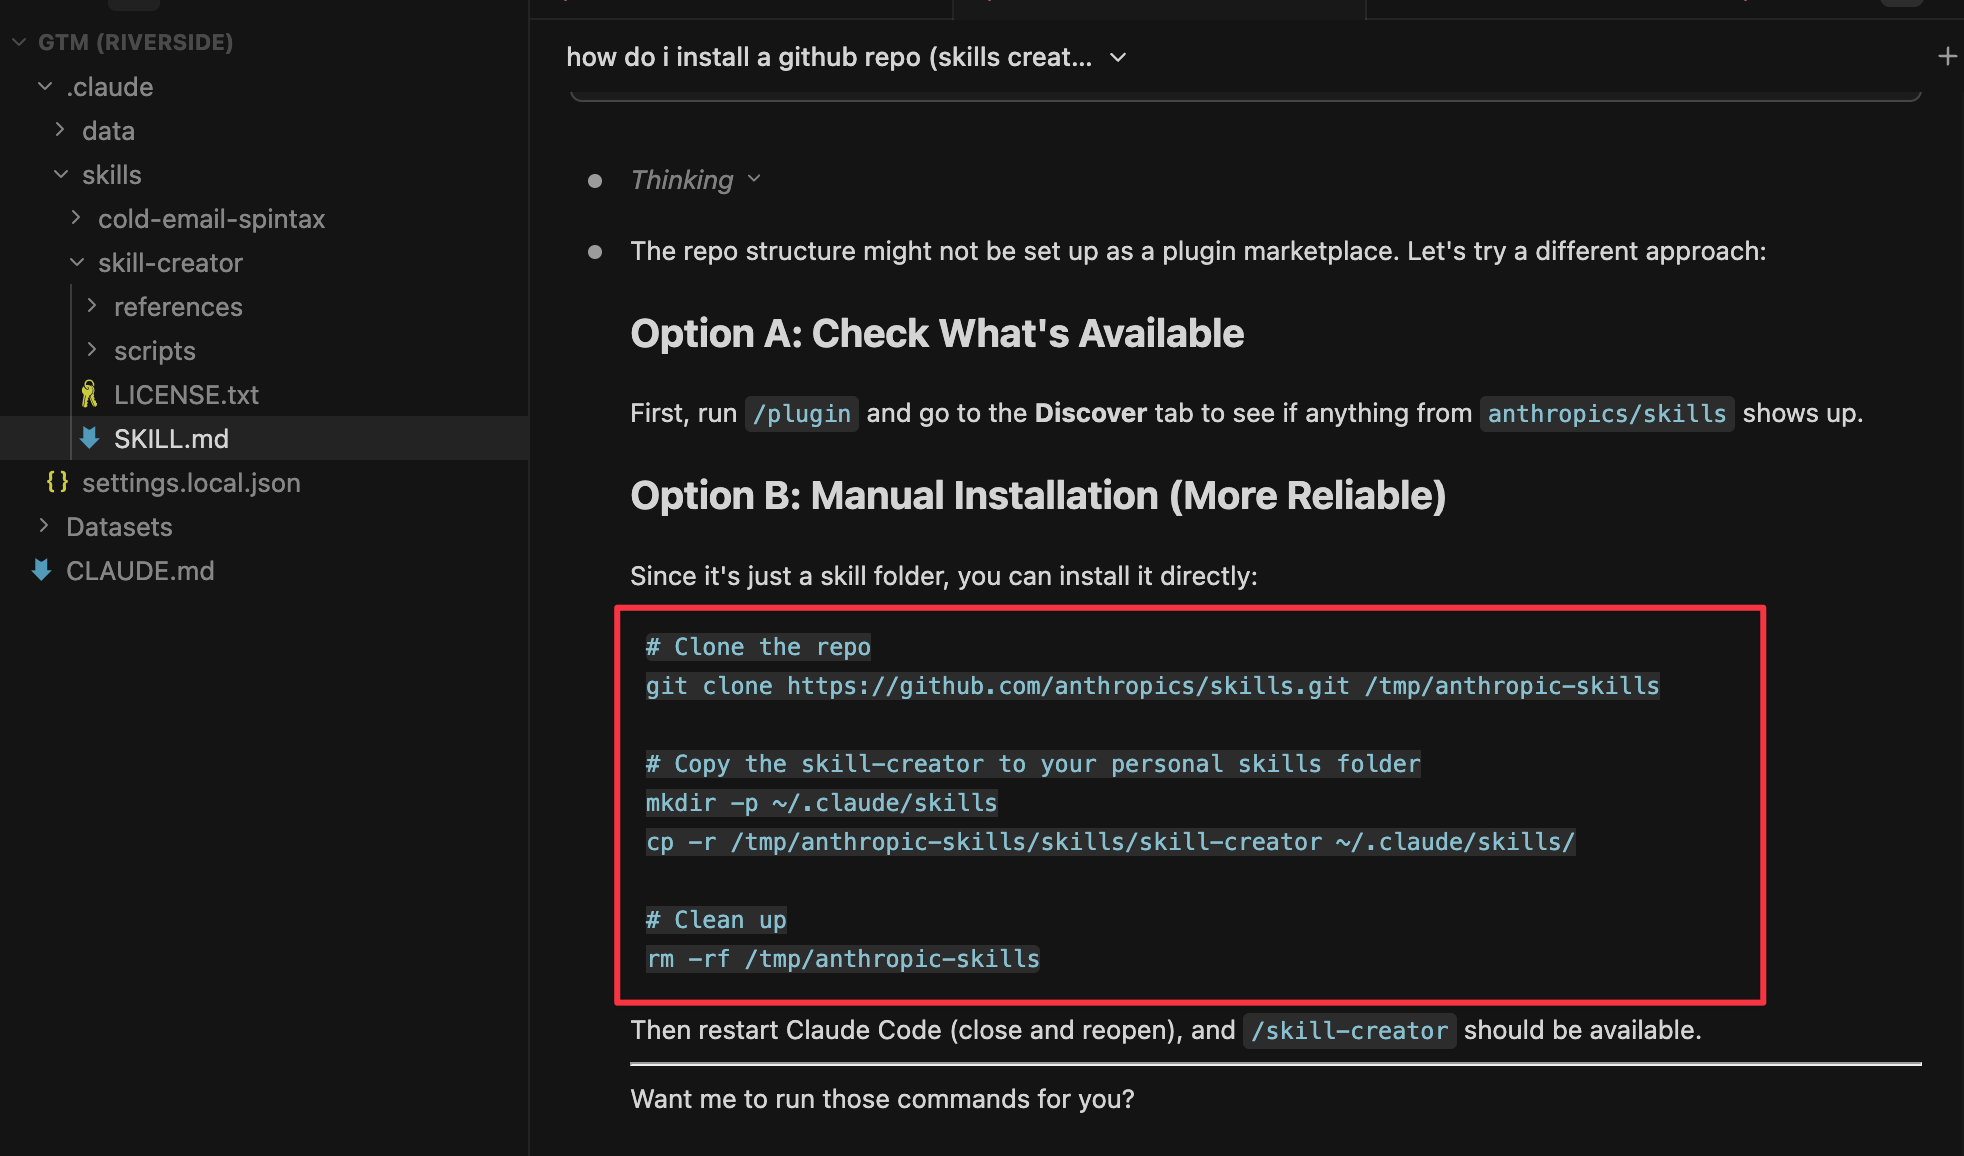Click the markdown icon beside CLAUDE.md

[x=41, y=570]
